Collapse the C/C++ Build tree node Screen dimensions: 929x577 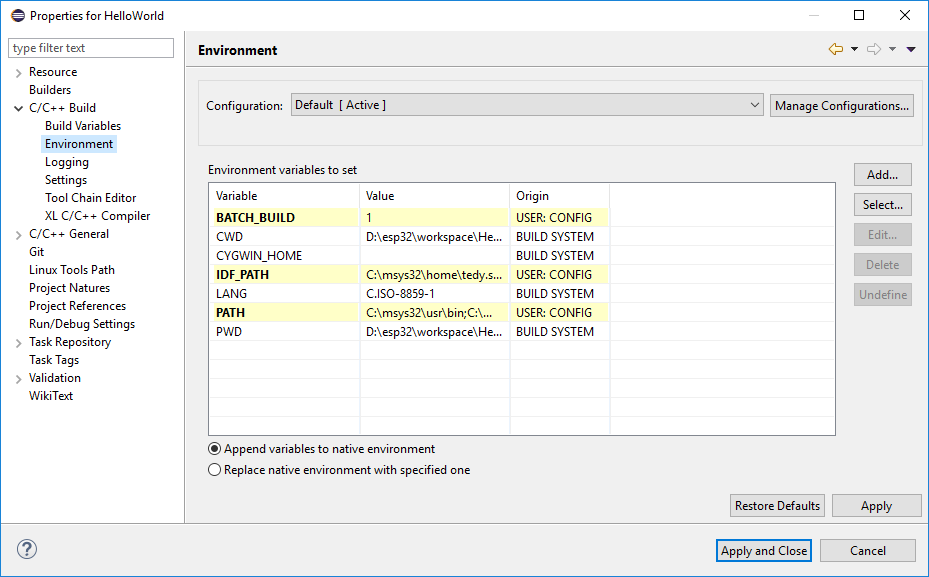[18, 108]
